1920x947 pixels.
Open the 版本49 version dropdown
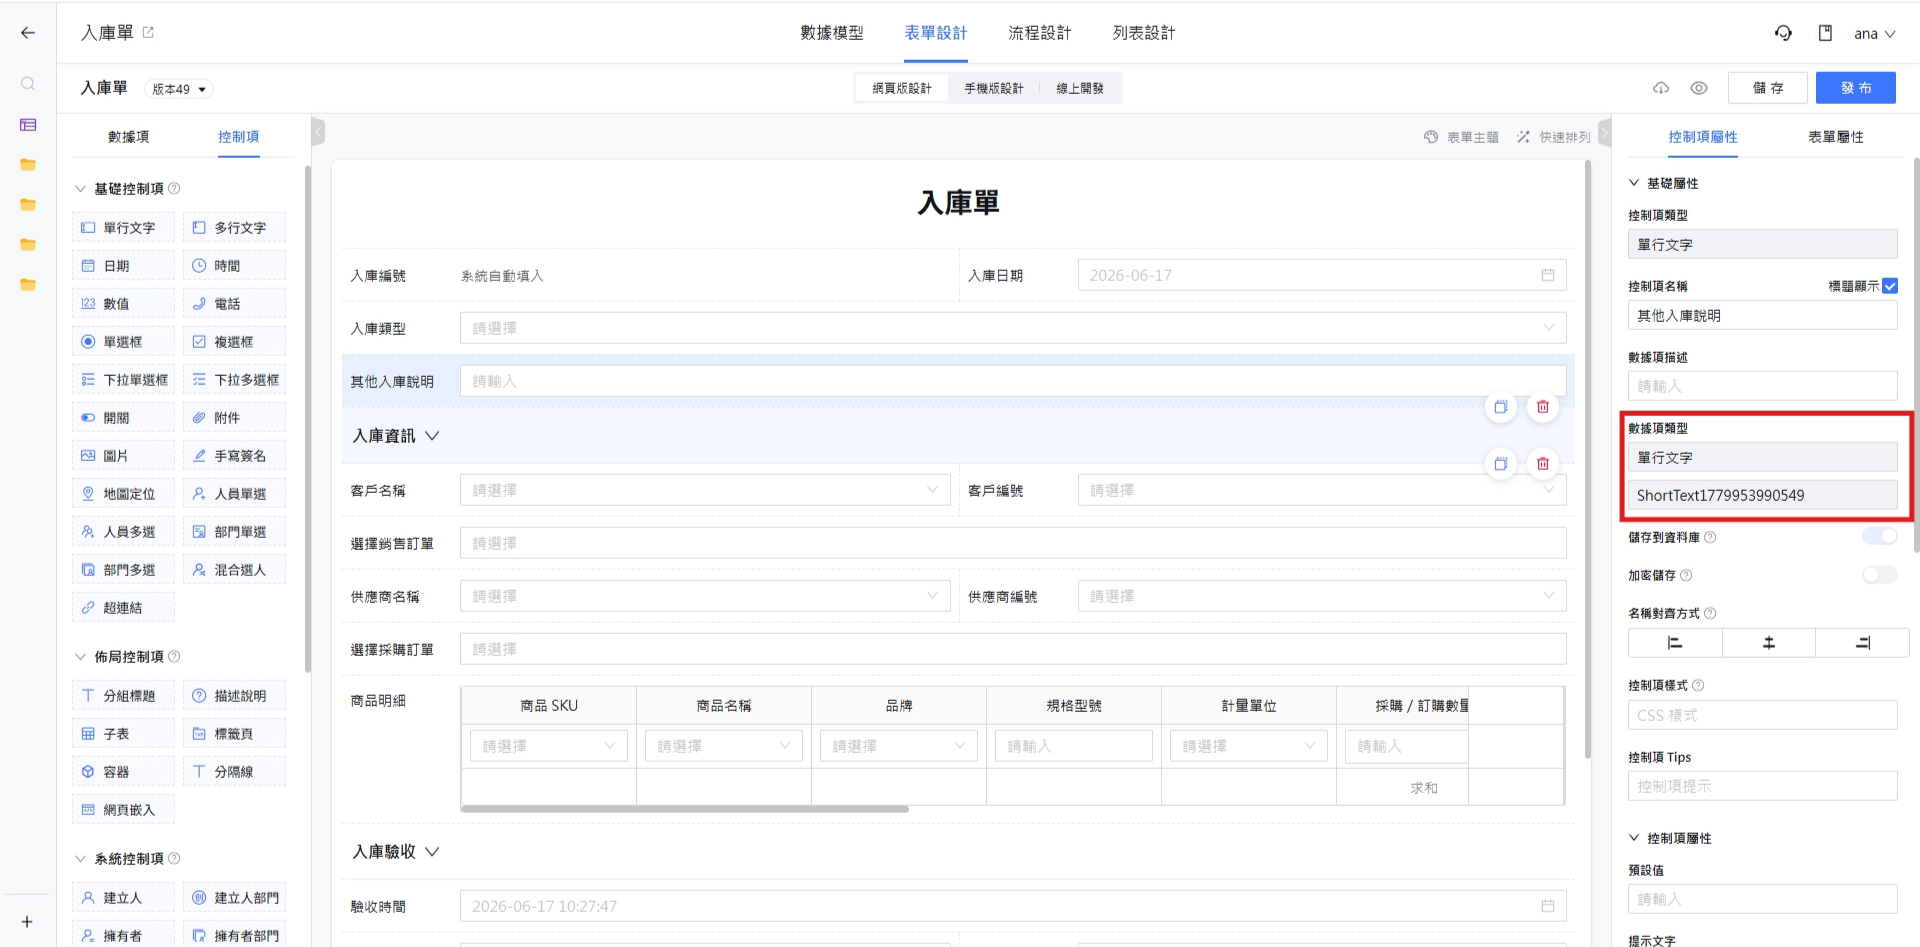click(179, 89)
